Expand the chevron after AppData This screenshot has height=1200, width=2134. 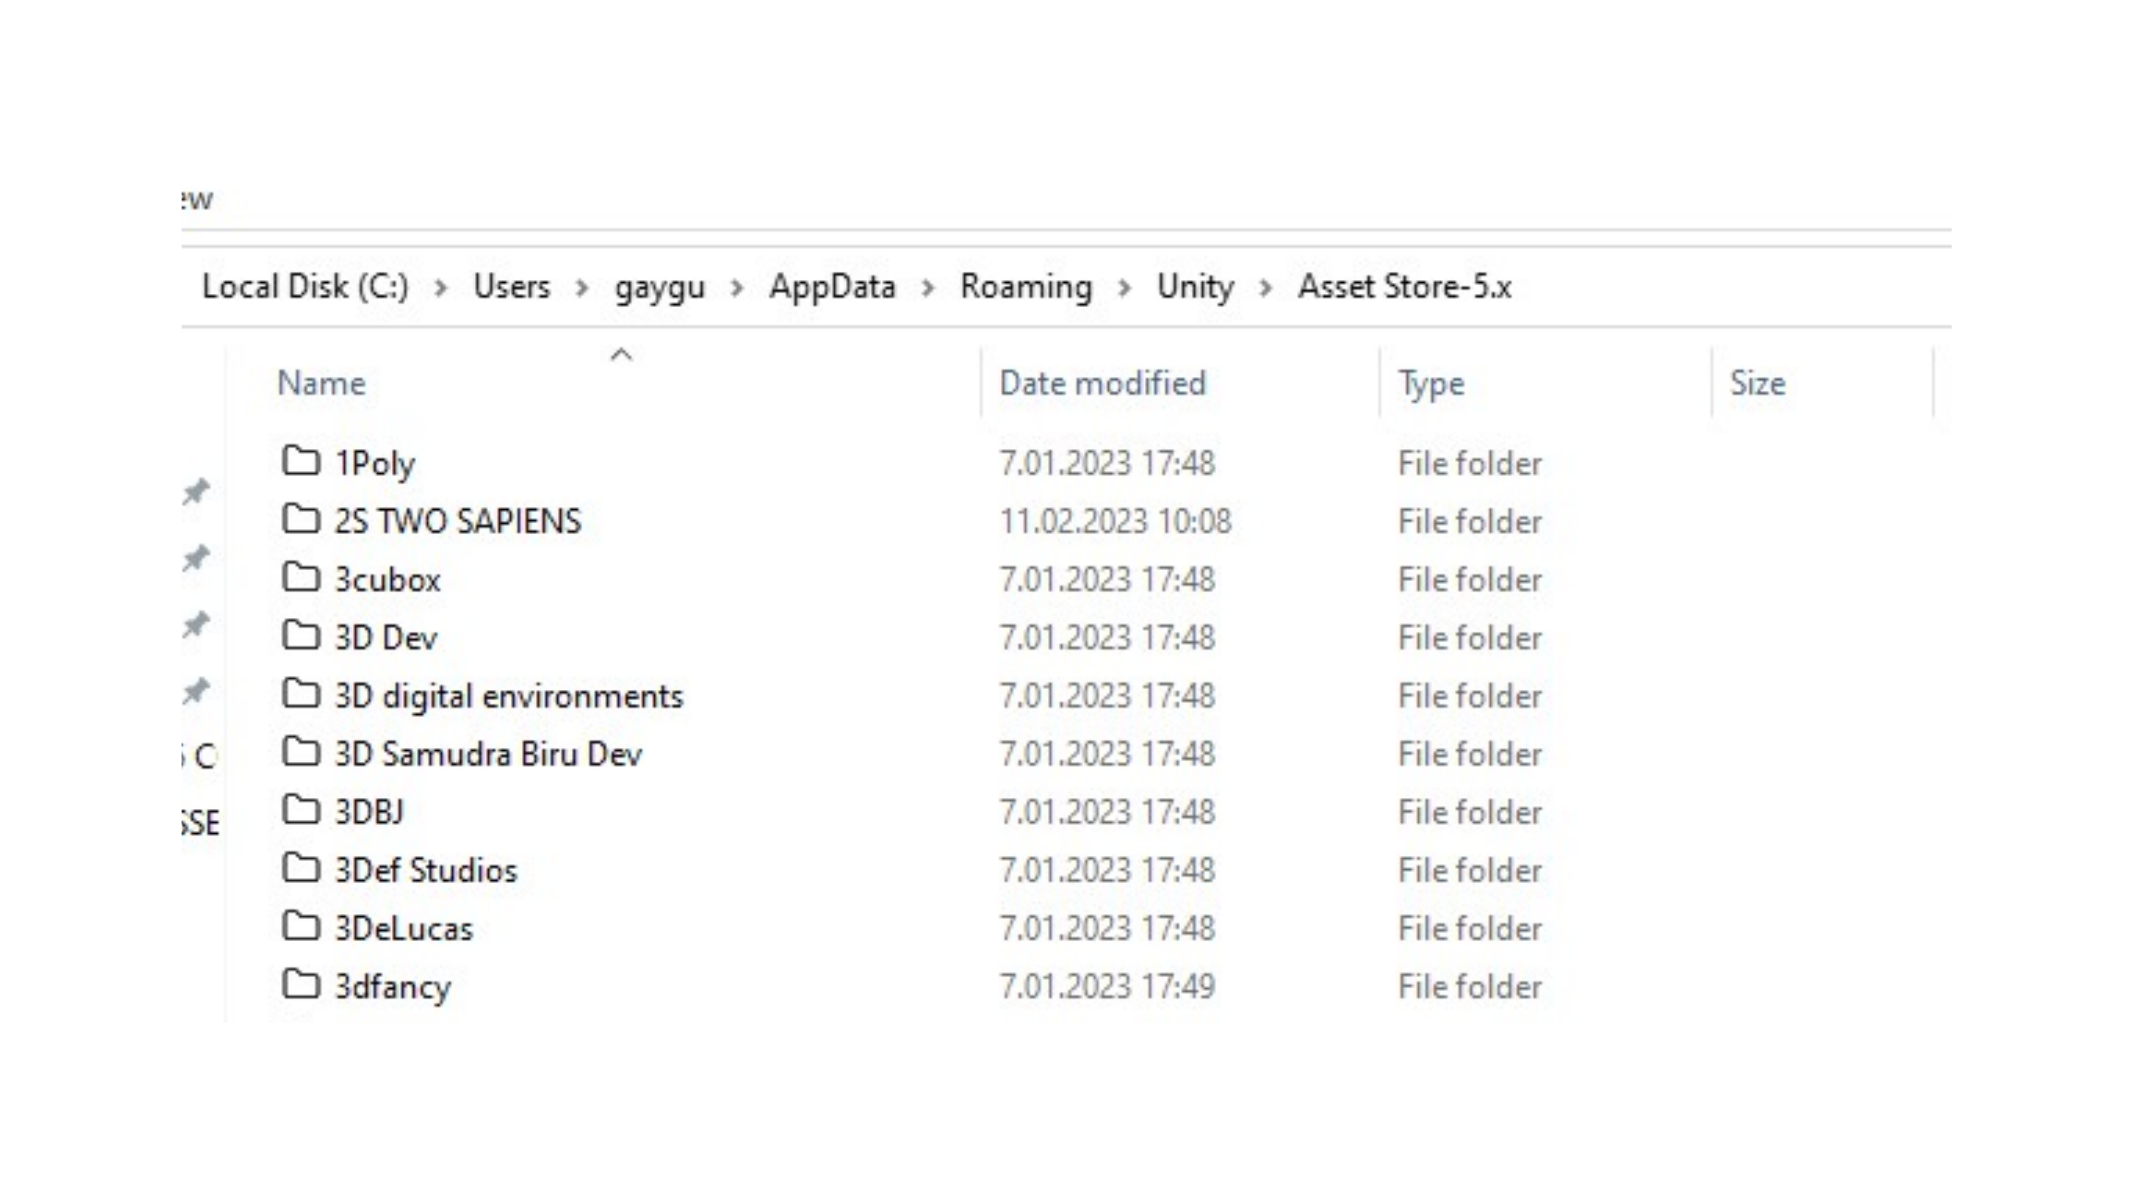tap(928, 288)
